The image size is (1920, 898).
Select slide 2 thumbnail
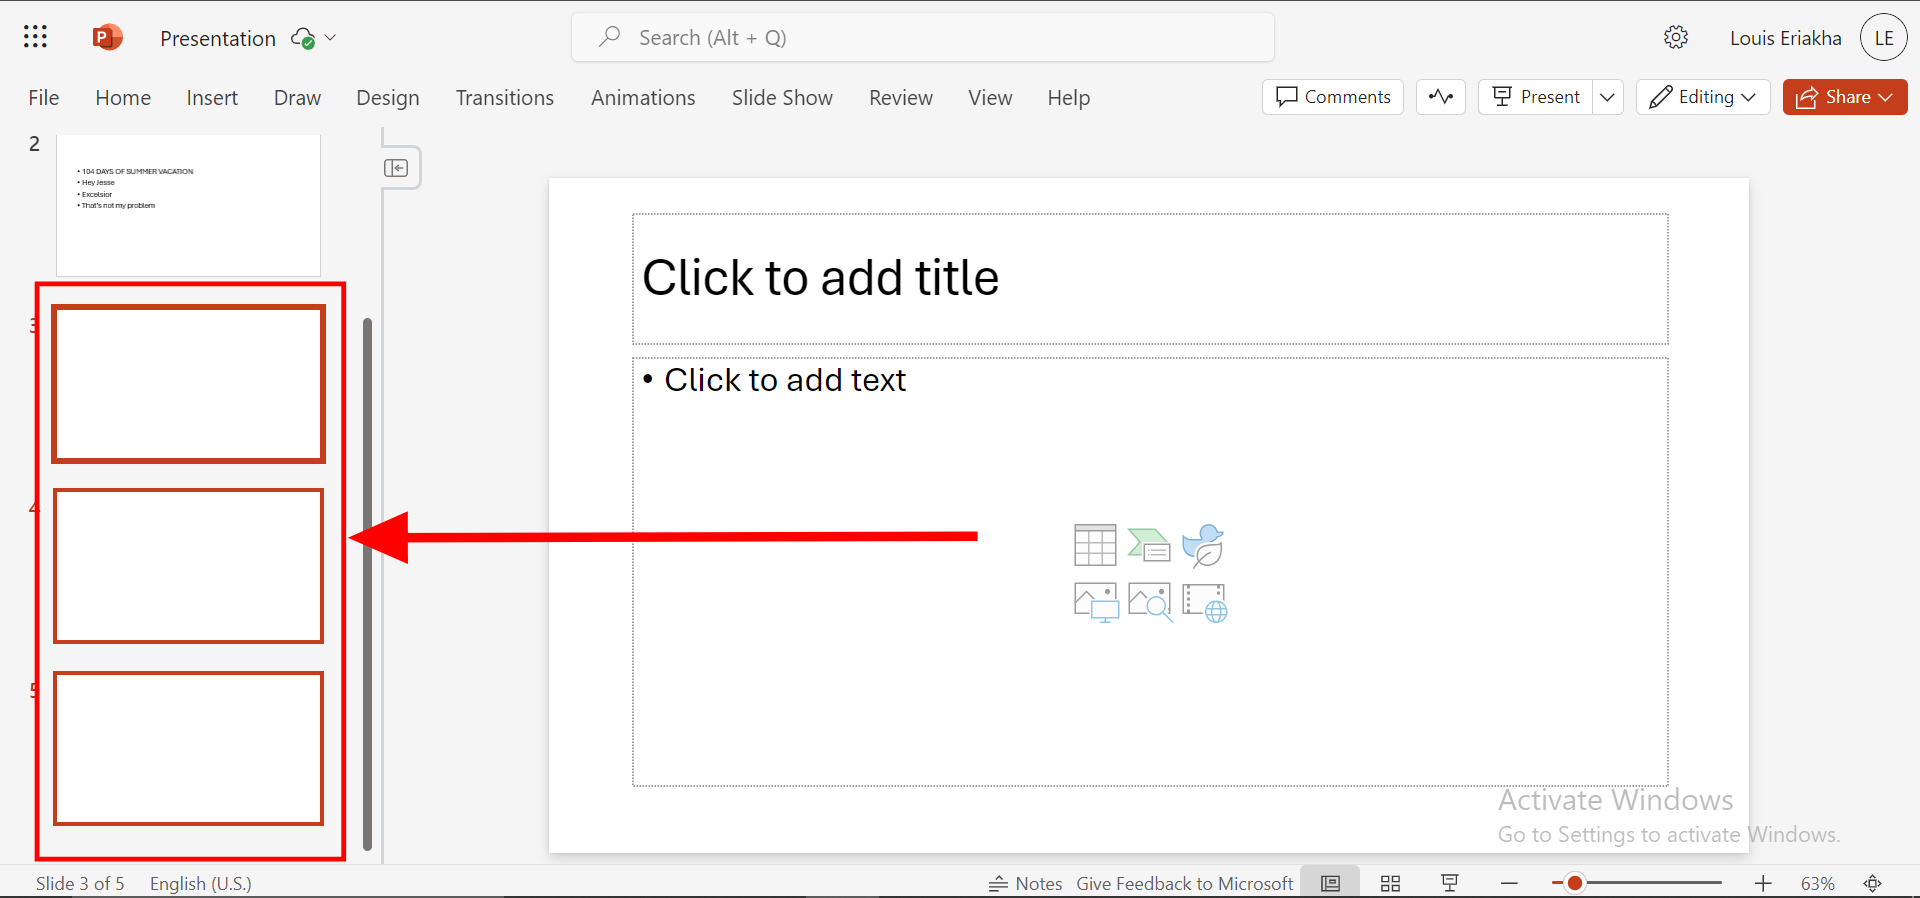click(188, 205)
